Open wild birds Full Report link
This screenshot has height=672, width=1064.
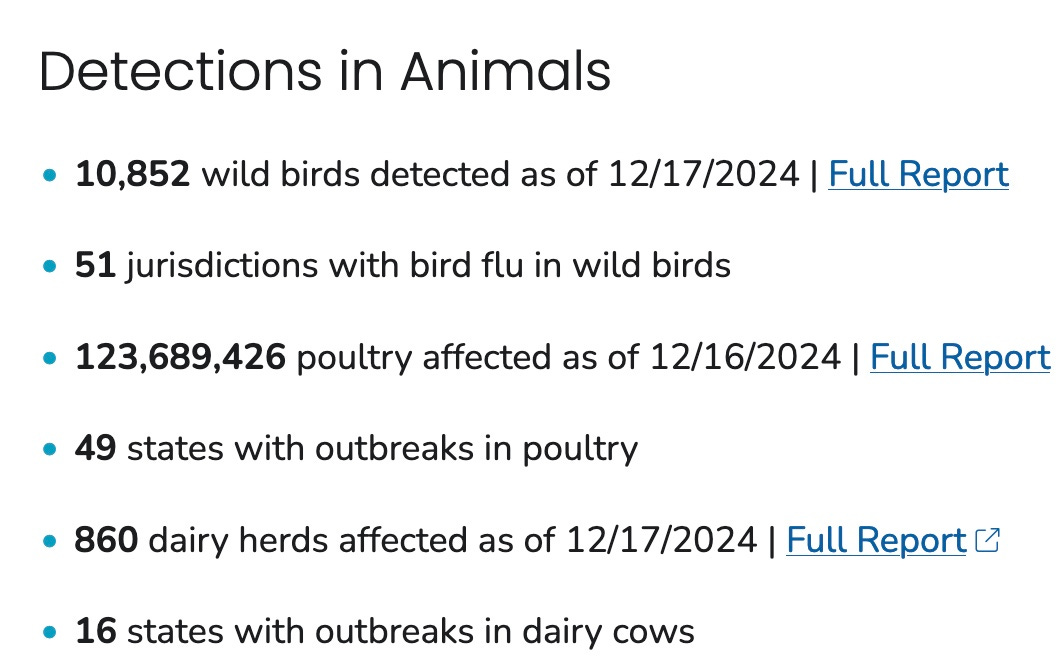point(918,174)
